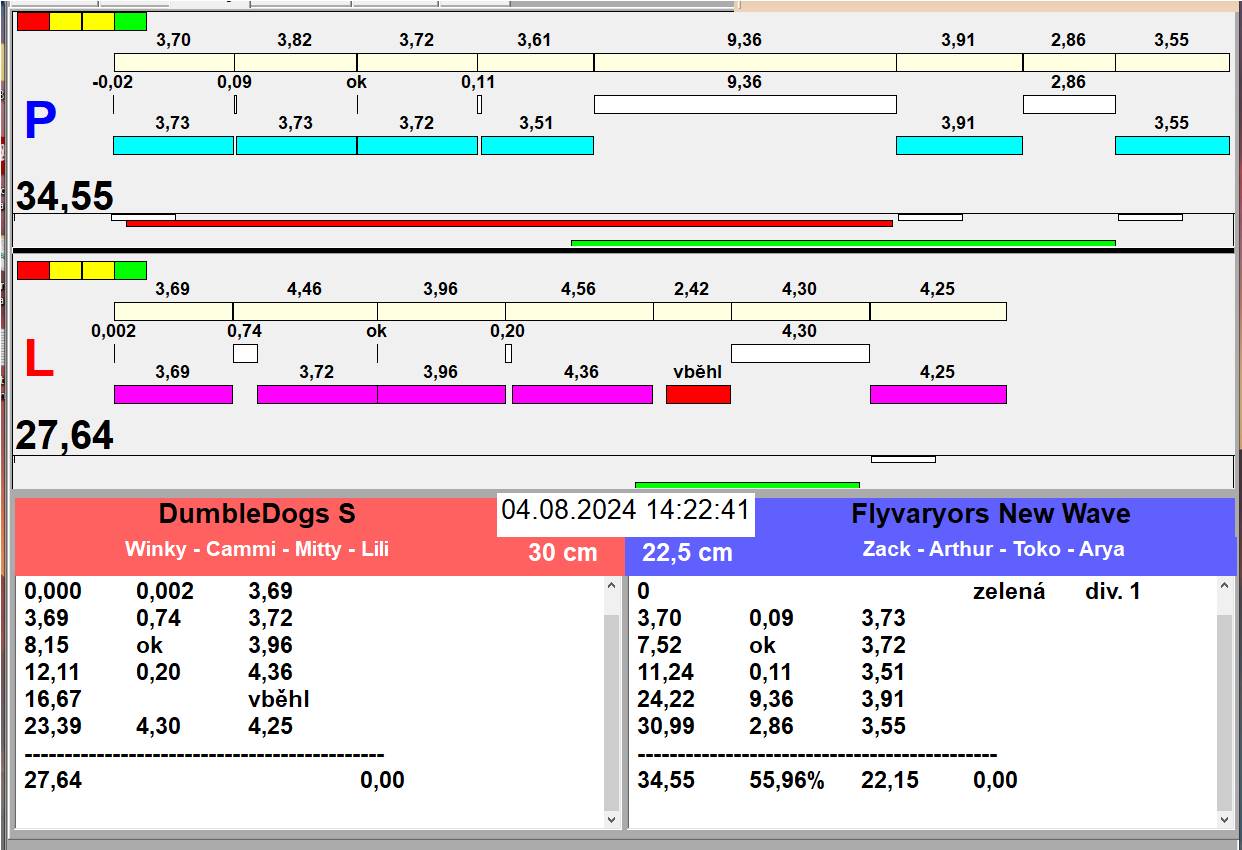Click the long red bar in lane P
Image resolution: width=1242 pixels, height=850 pixels.
[x=508, y=223]
